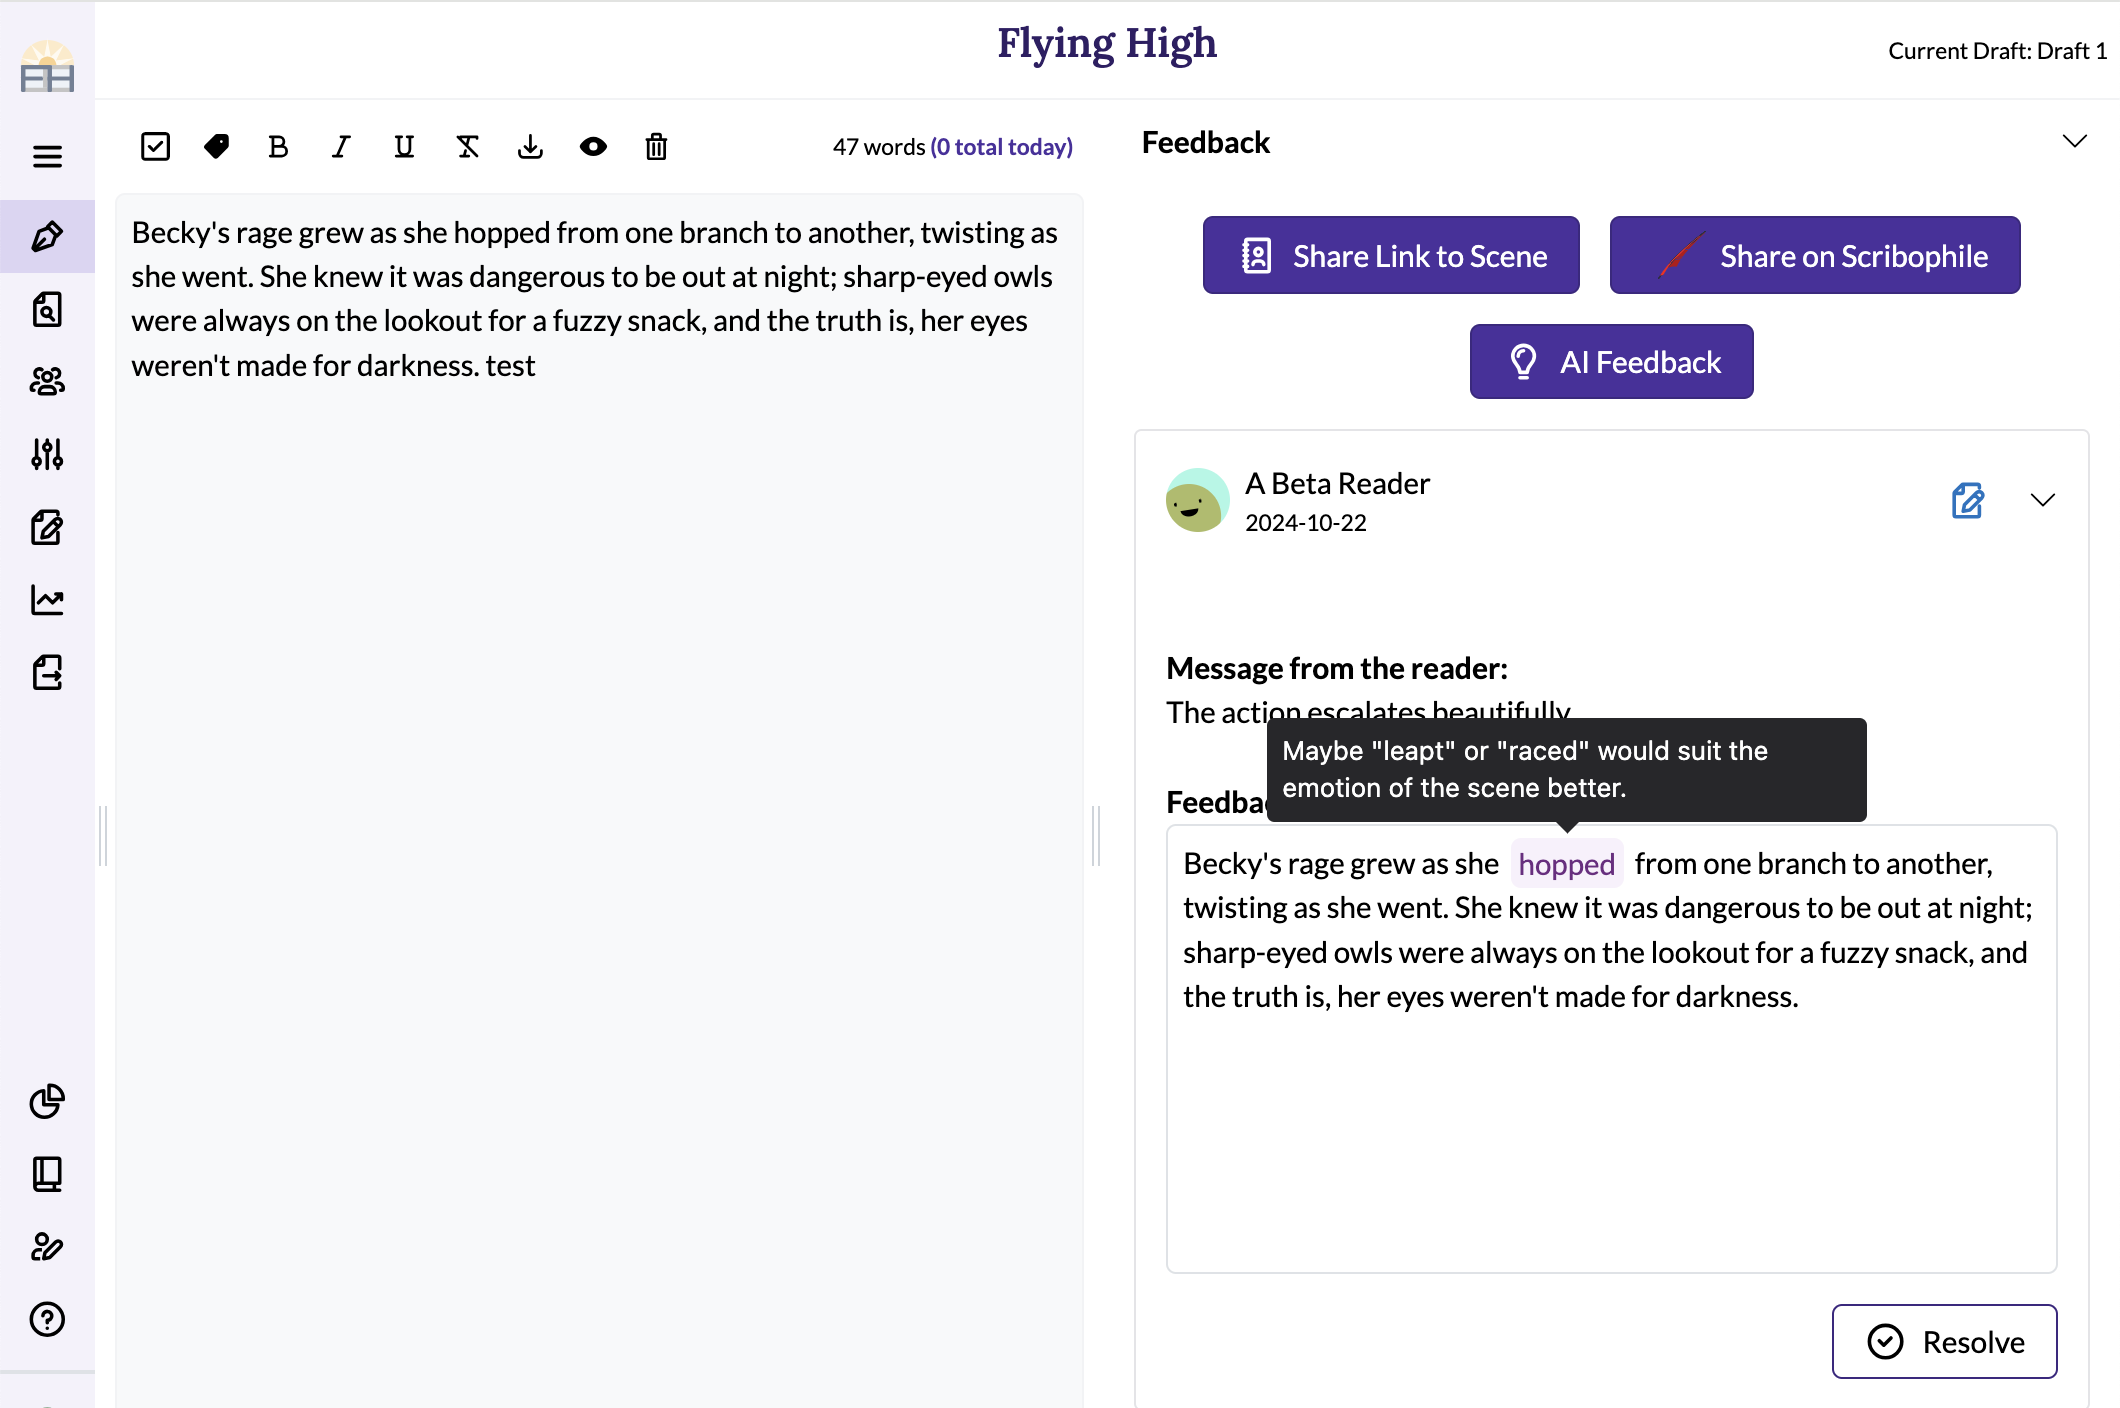2120x1408 pixels.
Task: Enable underline formatting
Action: [405, 148]
